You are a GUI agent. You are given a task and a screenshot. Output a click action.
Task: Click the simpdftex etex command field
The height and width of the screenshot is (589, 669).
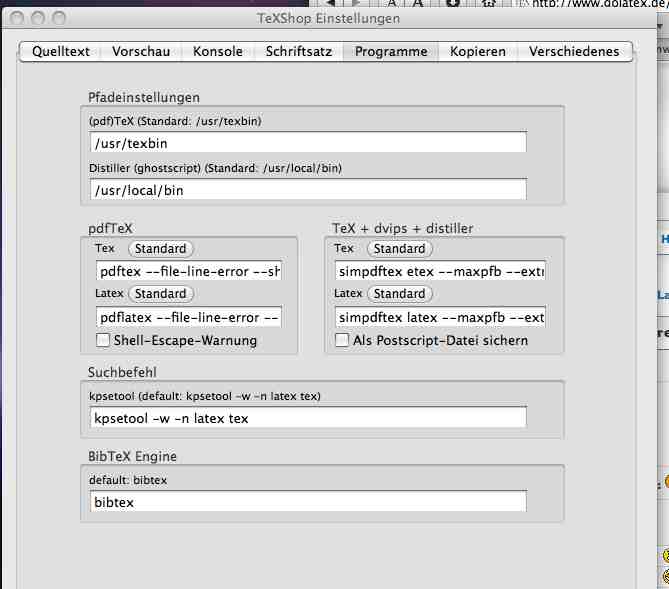point(440,271)
